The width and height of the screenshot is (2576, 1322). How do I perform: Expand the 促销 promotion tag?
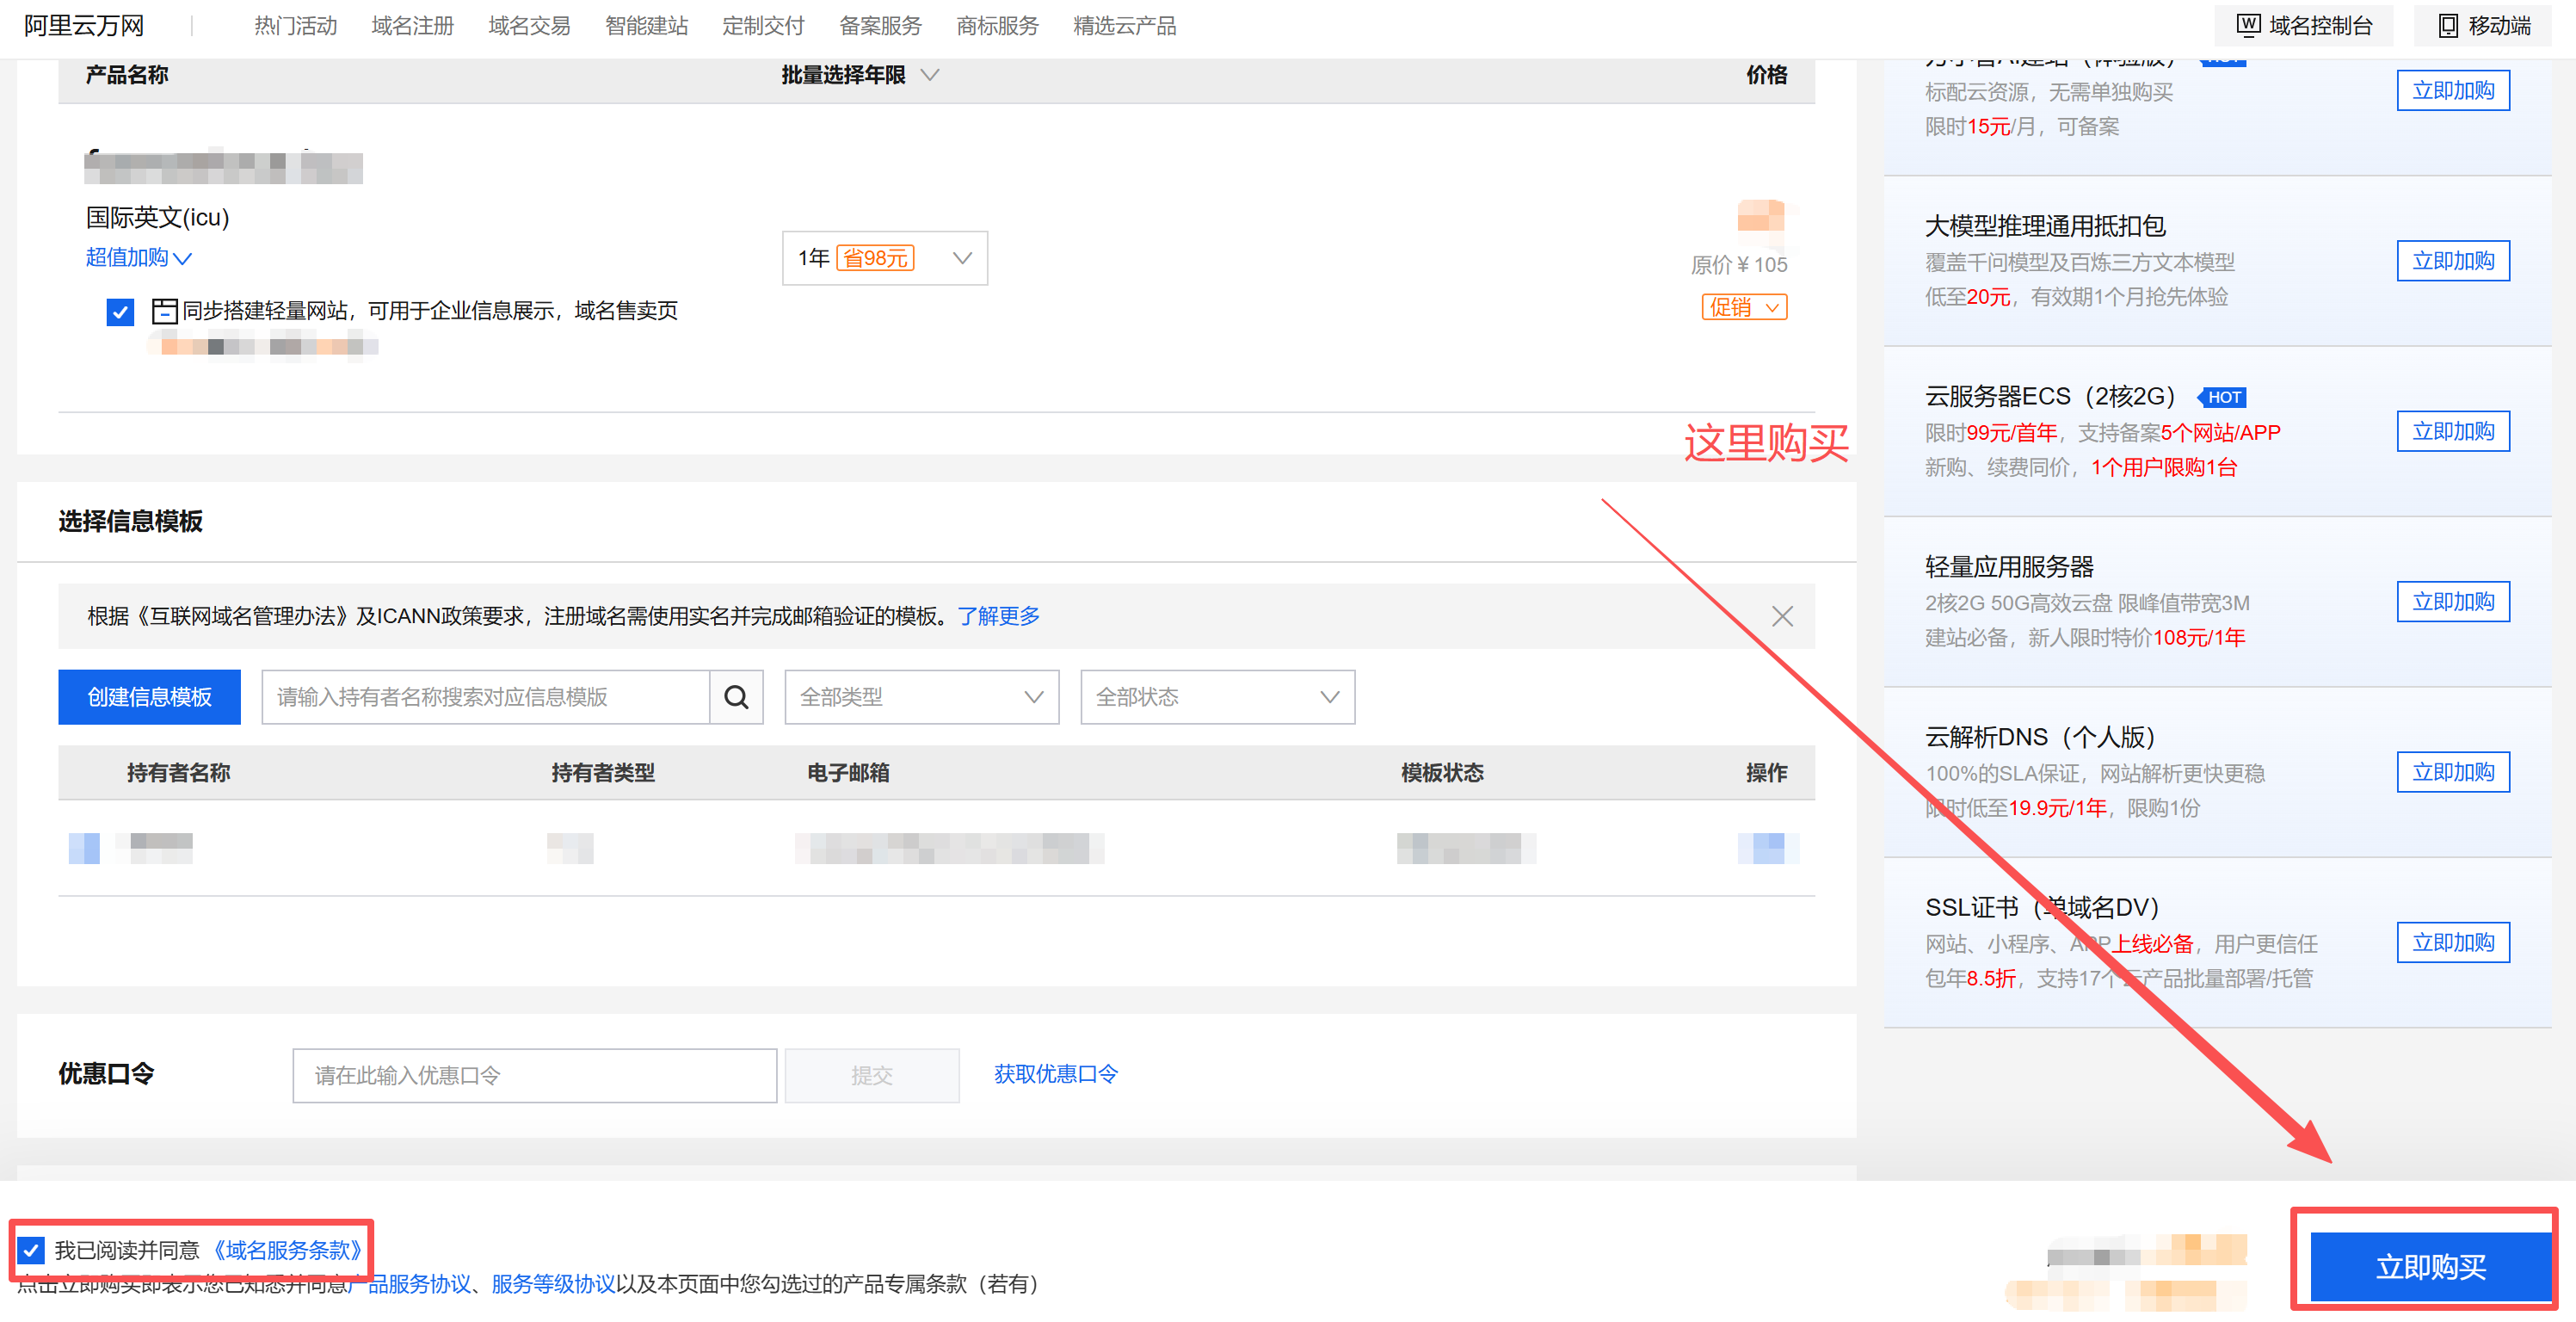[x=1744, y=307]
